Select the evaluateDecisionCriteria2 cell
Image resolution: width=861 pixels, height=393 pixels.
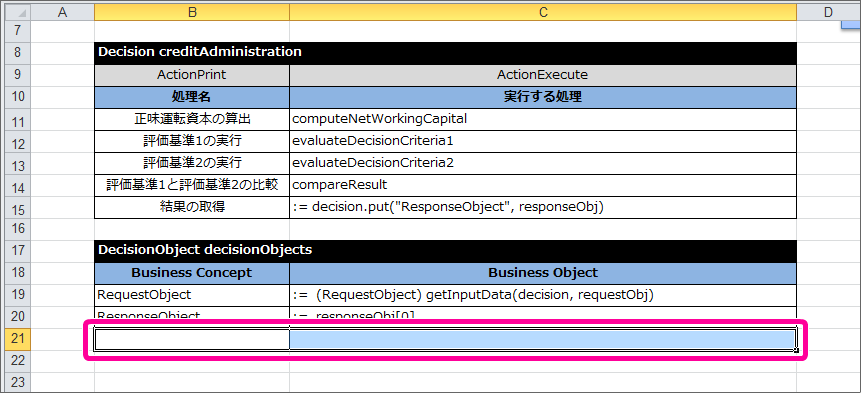pos(543,163)
